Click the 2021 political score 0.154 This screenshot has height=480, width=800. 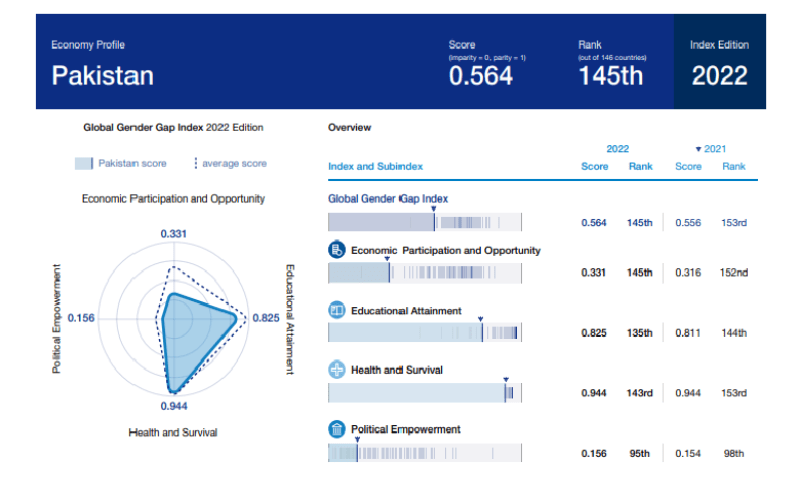coord(688,453)
